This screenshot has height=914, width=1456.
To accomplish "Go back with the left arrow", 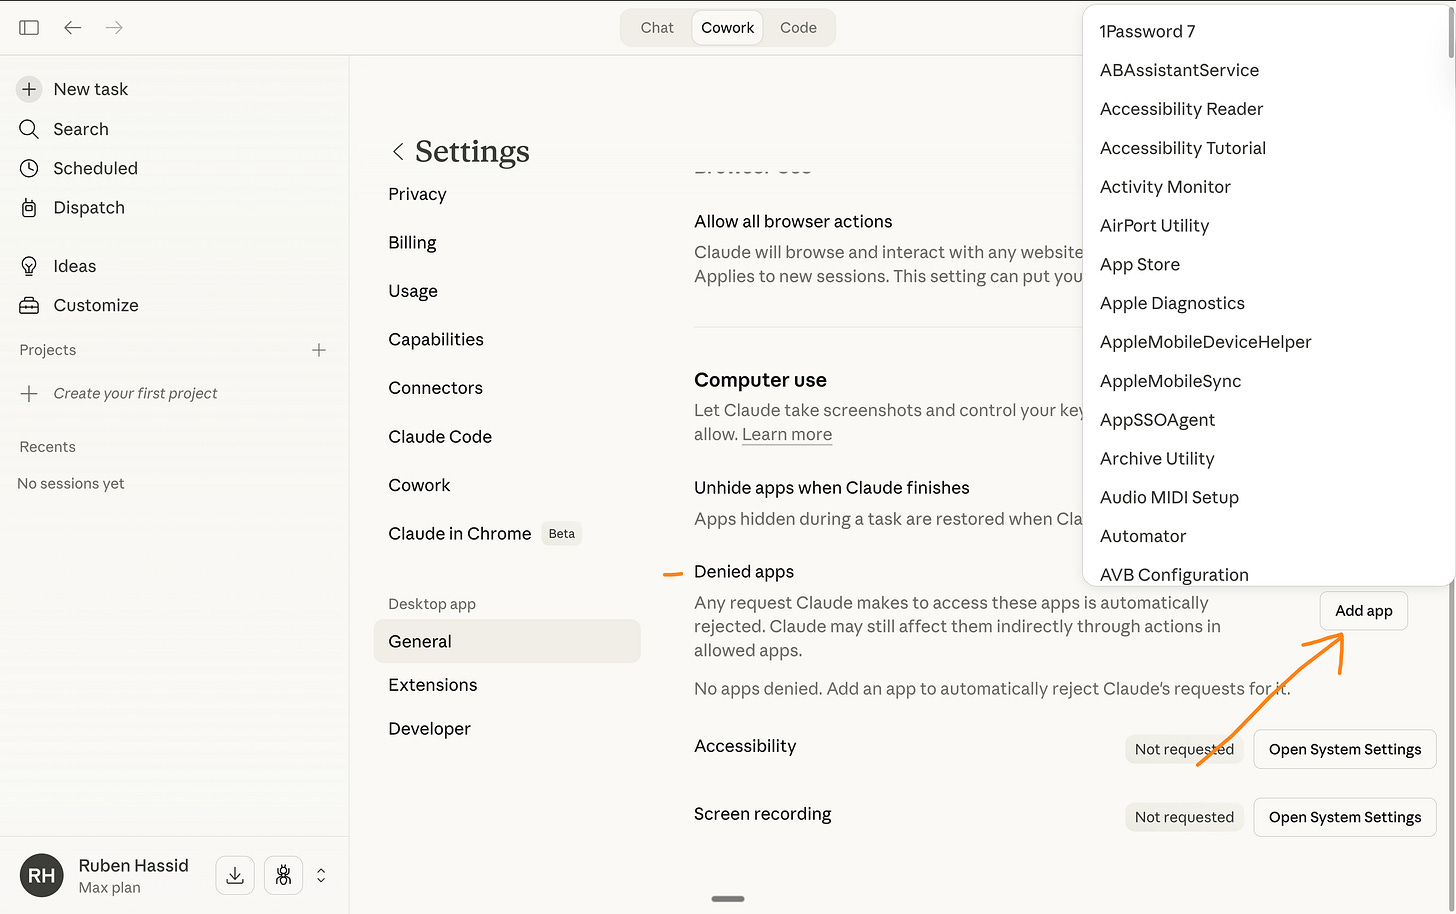I will [72, 28].
